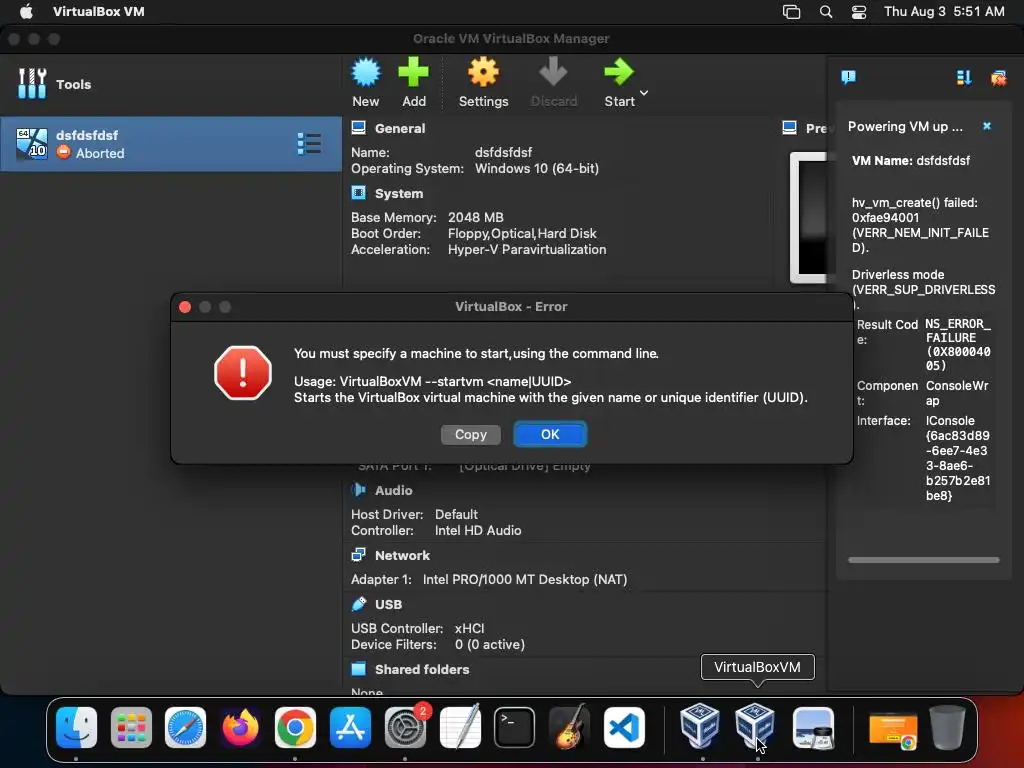Click Copy in the error dialog

click(x=470, y=435)
